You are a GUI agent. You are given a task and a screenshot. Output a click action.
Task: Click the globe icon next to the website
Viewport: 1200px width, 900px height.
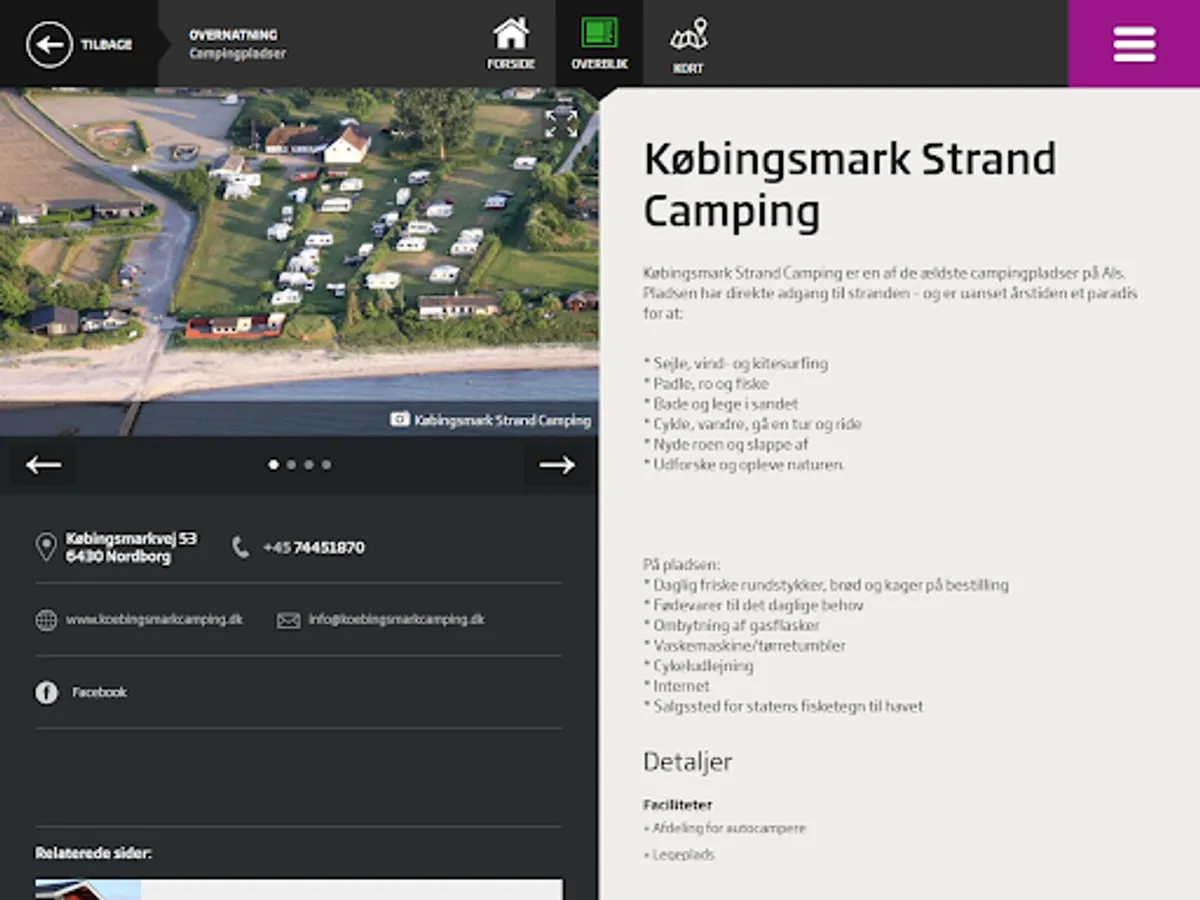[x=45, y=619]
